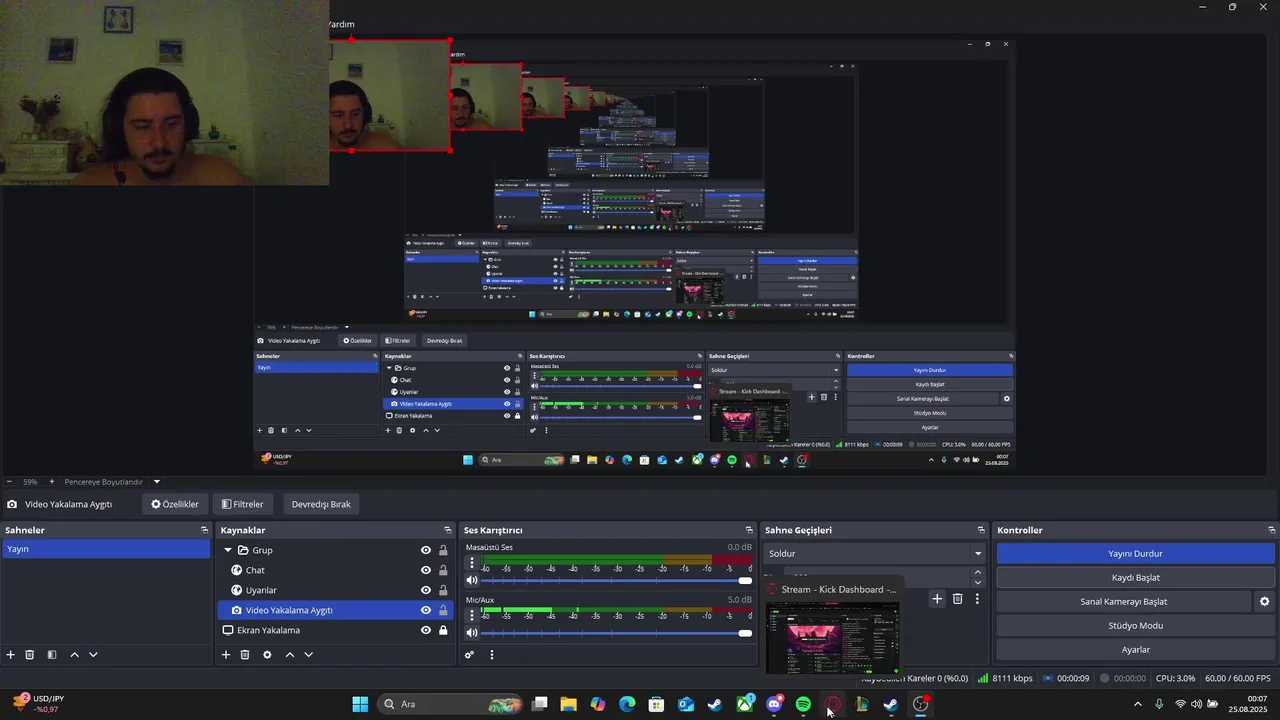Undock the Ses Karıştırıcı panel
Image resolution: width=1280 pixels, height=720 pixels.
point(749,530)
